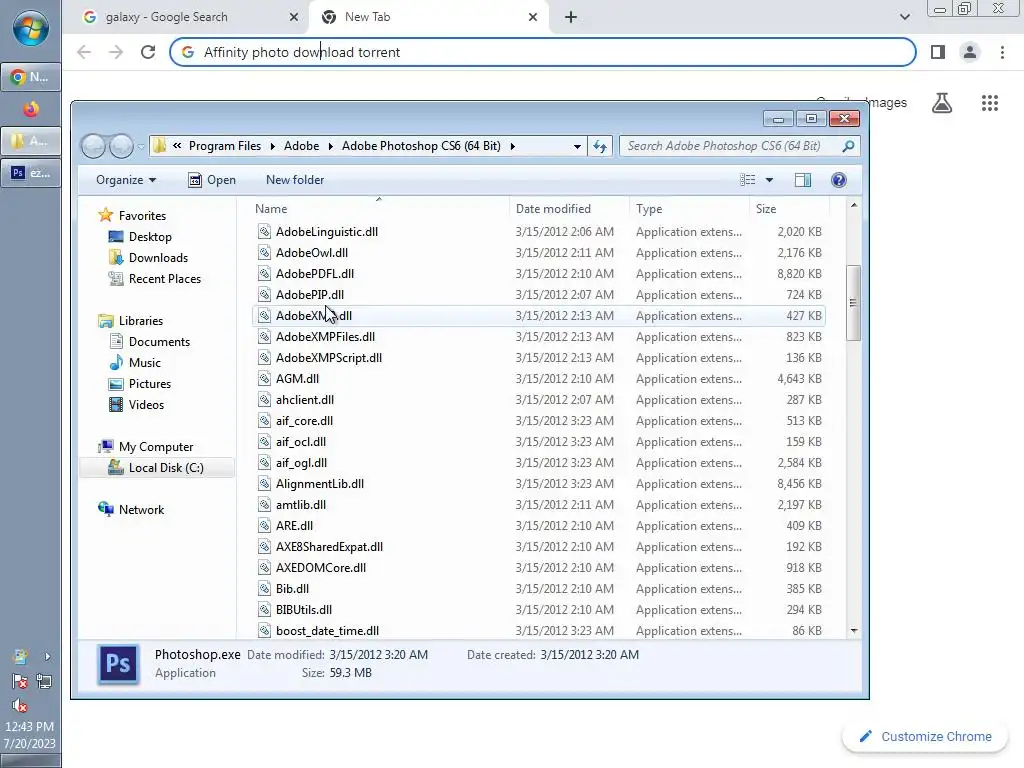Click the Action Center flag tray icon
The image size is (1024, 768).
20,681
